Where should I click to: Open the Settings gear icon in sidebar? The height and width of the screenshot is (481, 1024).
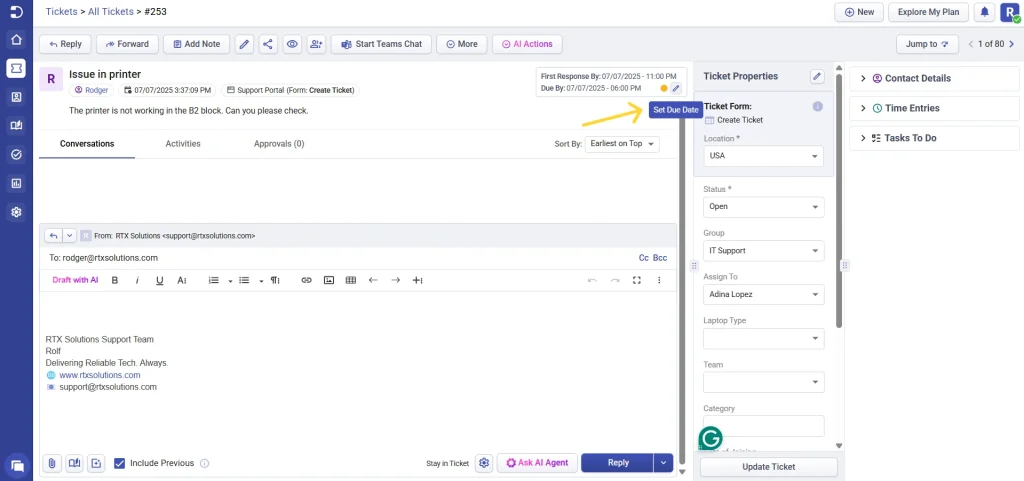pyautogui.click(x=16, y=212)
